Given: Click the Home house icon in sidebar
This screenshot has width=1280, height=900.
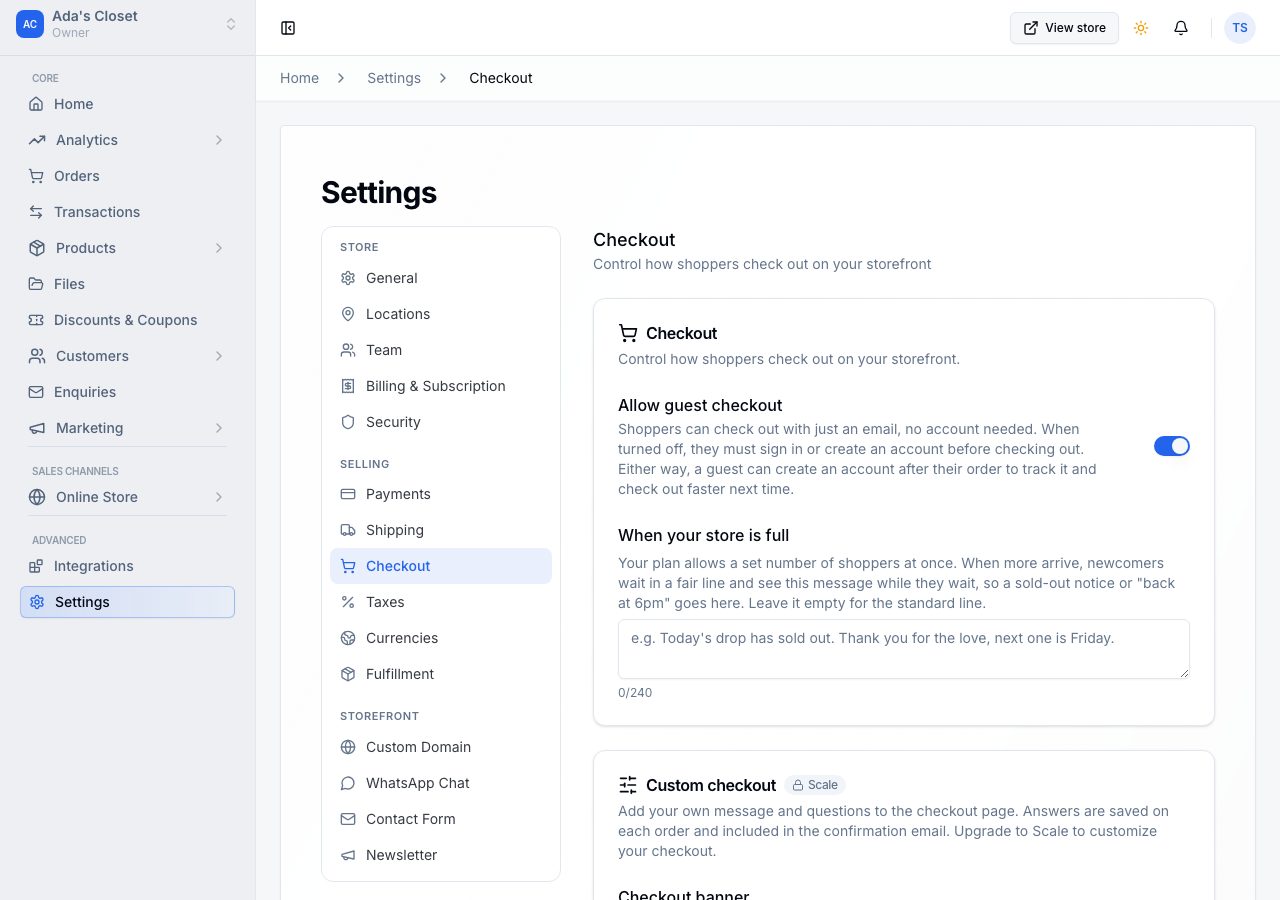Looking at the screenshot, I should pyautogui.click(x=36, y=104).
